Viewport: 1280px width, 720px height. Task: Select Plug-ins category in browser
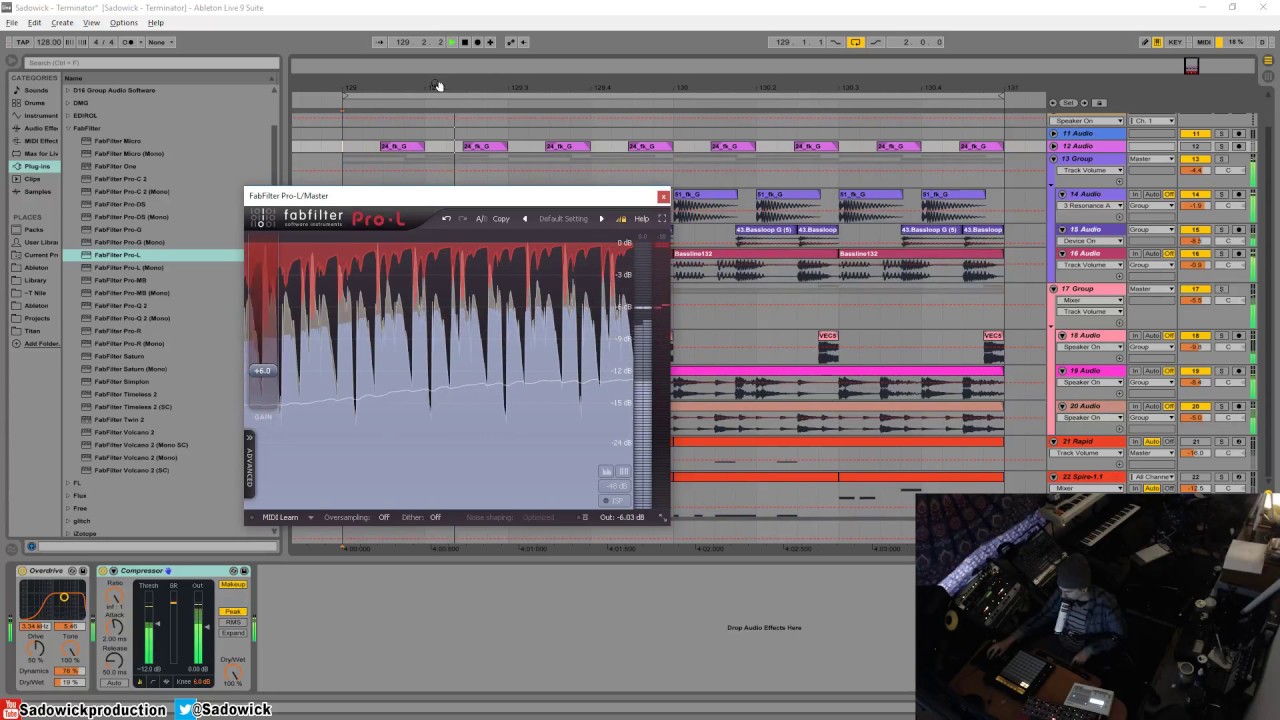(x=37, y=166)
